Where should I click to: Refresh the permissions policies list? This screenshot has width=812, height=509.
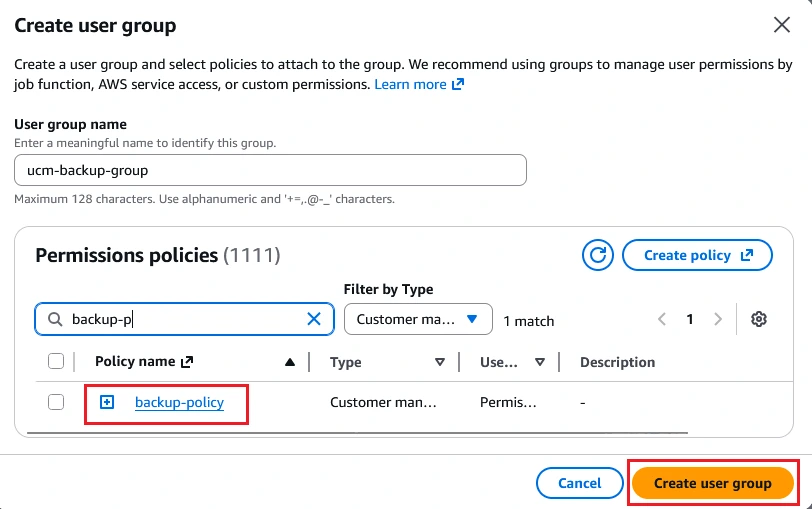tap(598, 255)
